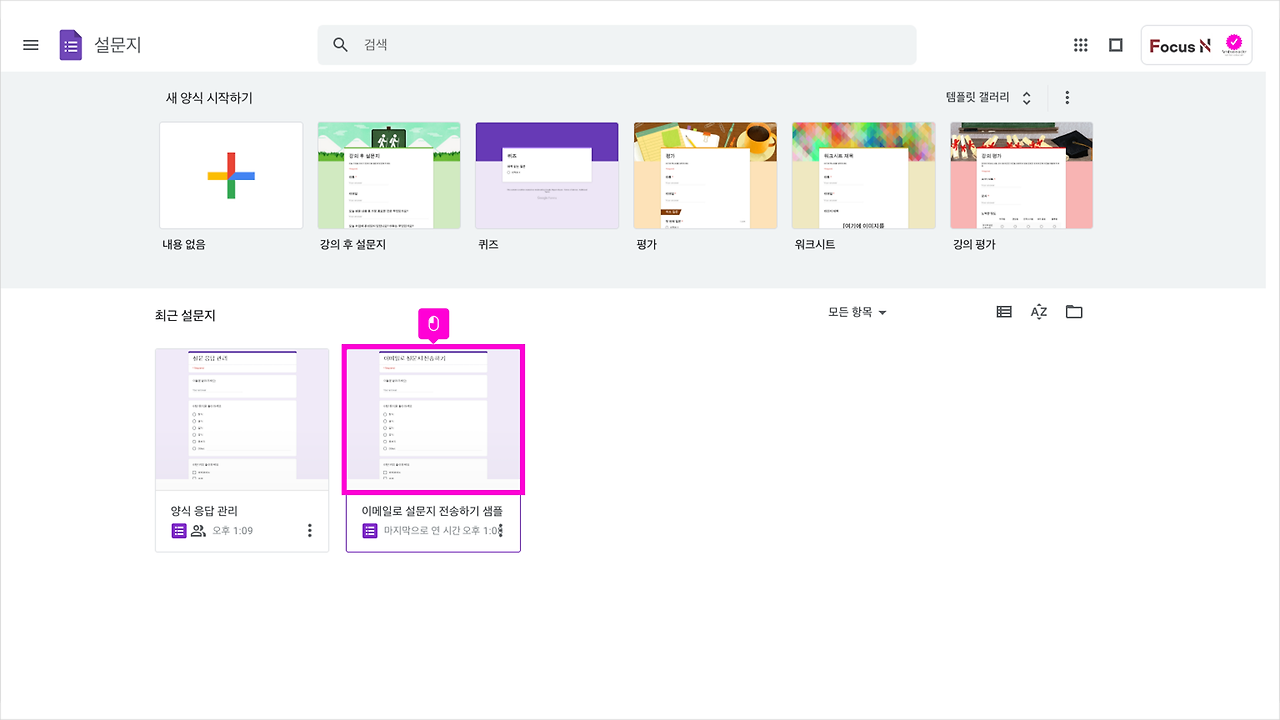Select the 퀴즈 template
Viewport: 1280px width, 720px height.
point(547,175)
